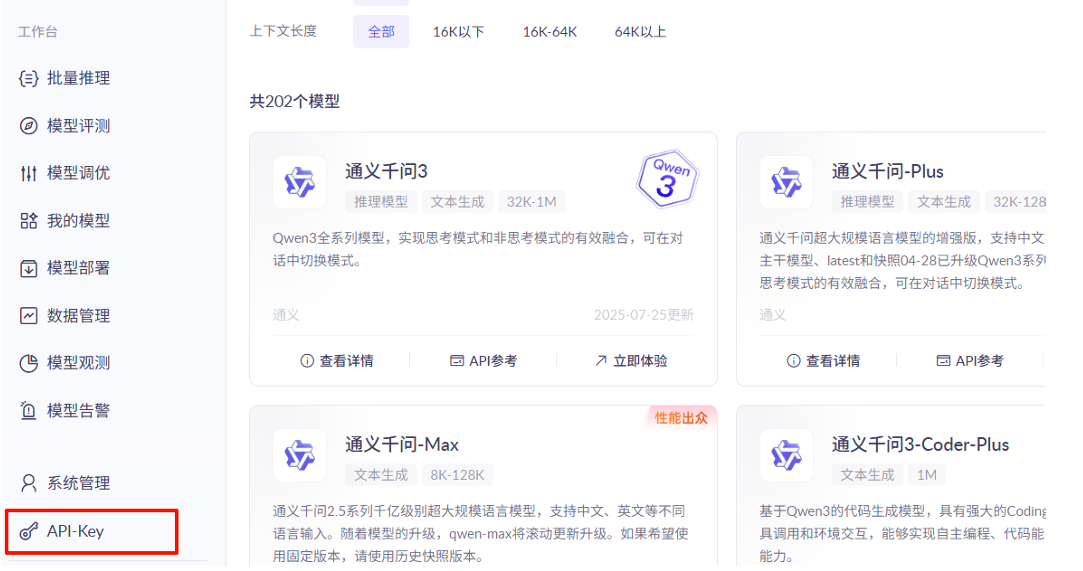This screenshot has height=571, width=1083.
Task: Click 文本生成 tag on 通义千问-Max card
Action: click(381, 475)
